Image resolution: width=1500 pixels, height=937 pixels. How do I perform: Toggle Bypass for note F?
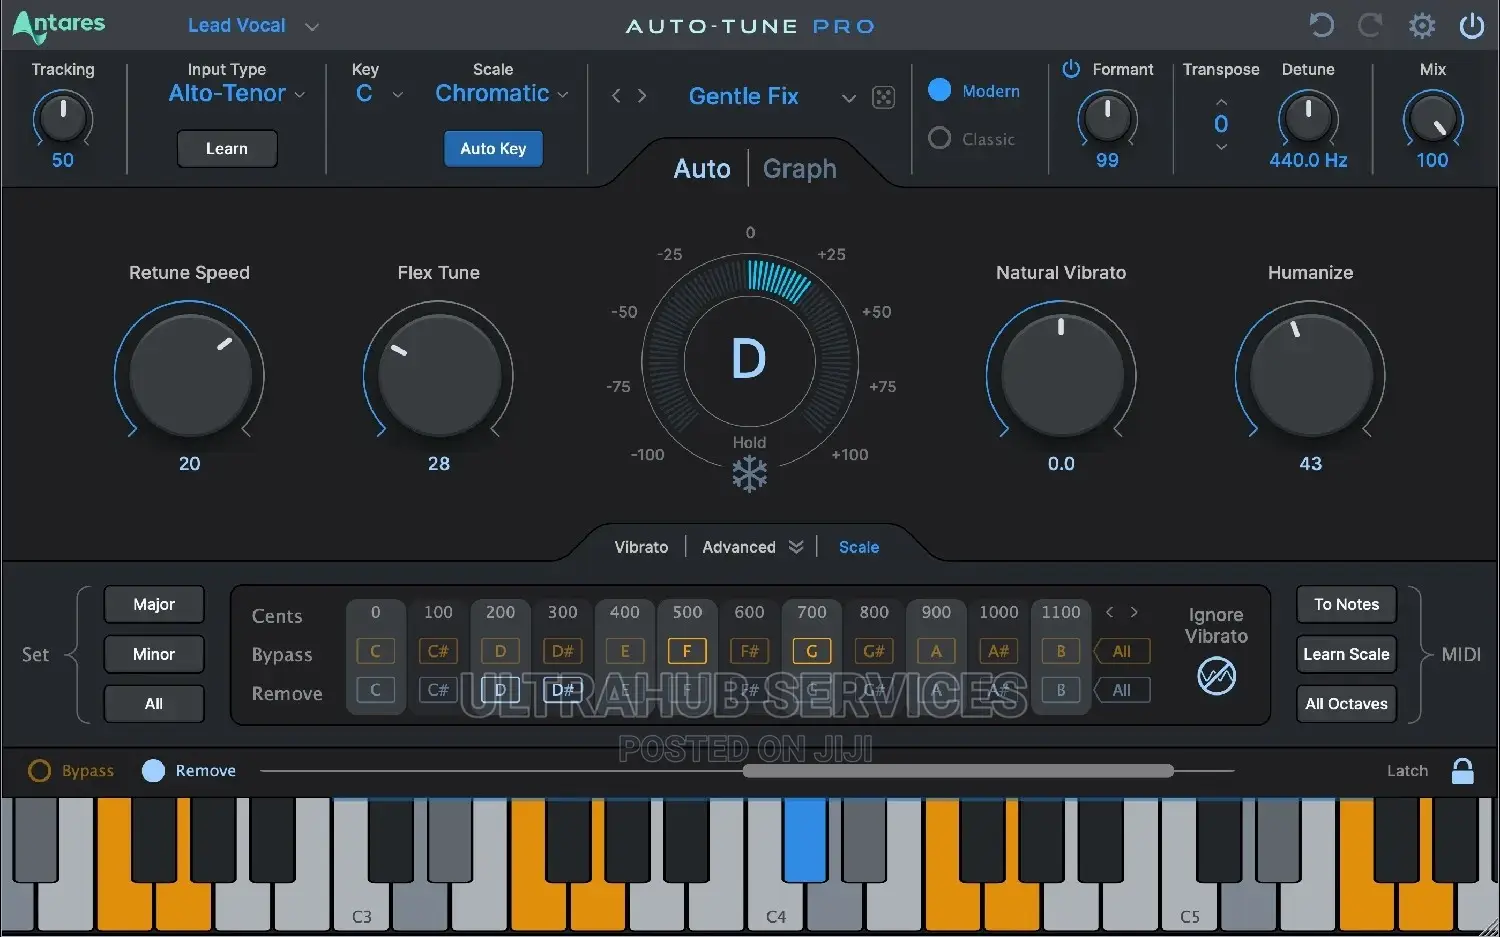pos(687,651)
